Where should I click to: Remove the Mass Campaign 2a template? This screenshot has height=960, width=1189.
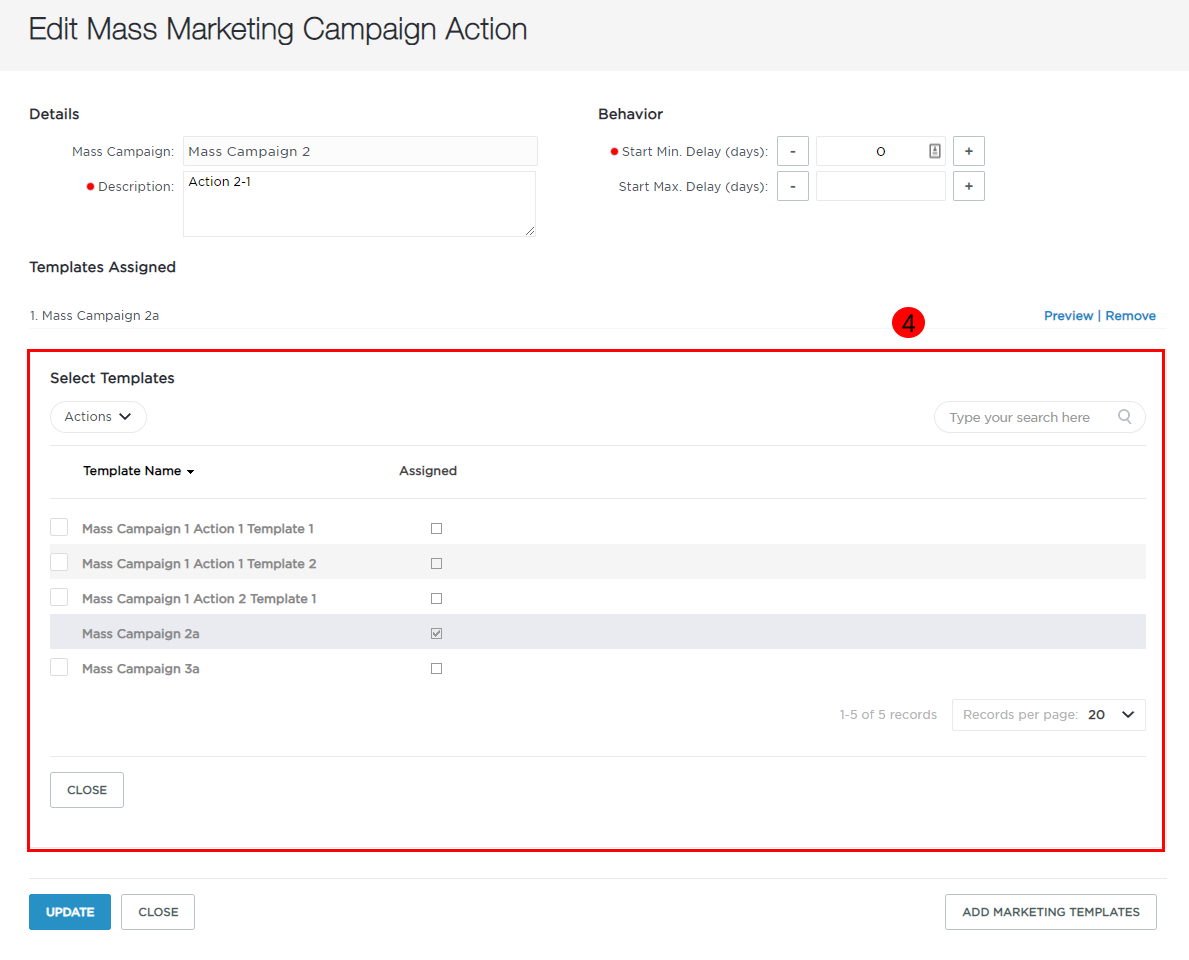pos(1130,315)
